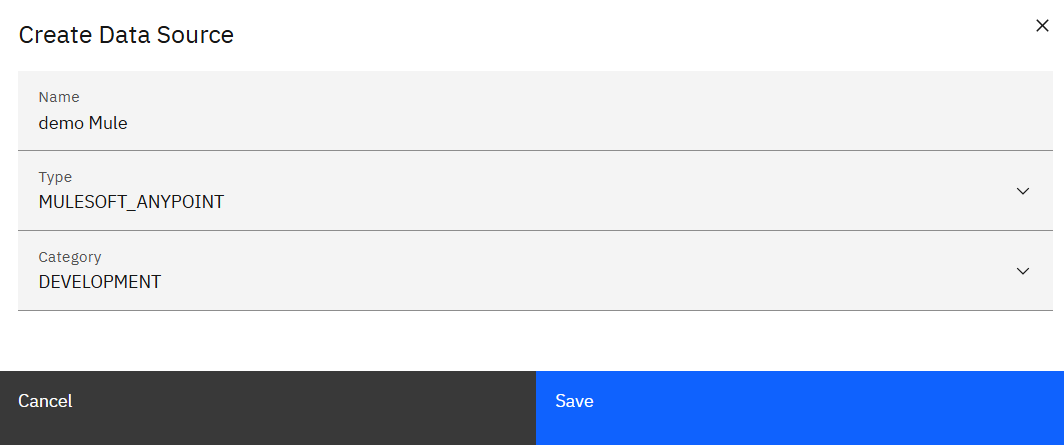The height and width of the screenshot is (445, 1064).
Task: Click the DEVELOPMENT category value
Action: pos(100,282)
